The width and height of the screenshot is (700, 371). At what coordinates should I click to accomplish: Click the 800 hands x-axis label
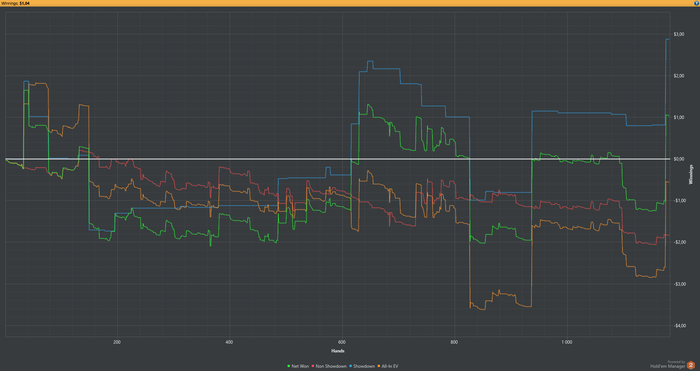click(x=454, y=342)
